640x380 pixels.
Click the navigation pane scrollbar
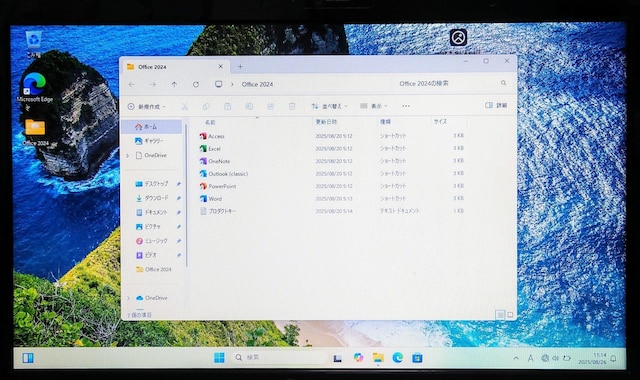[186, 195]
